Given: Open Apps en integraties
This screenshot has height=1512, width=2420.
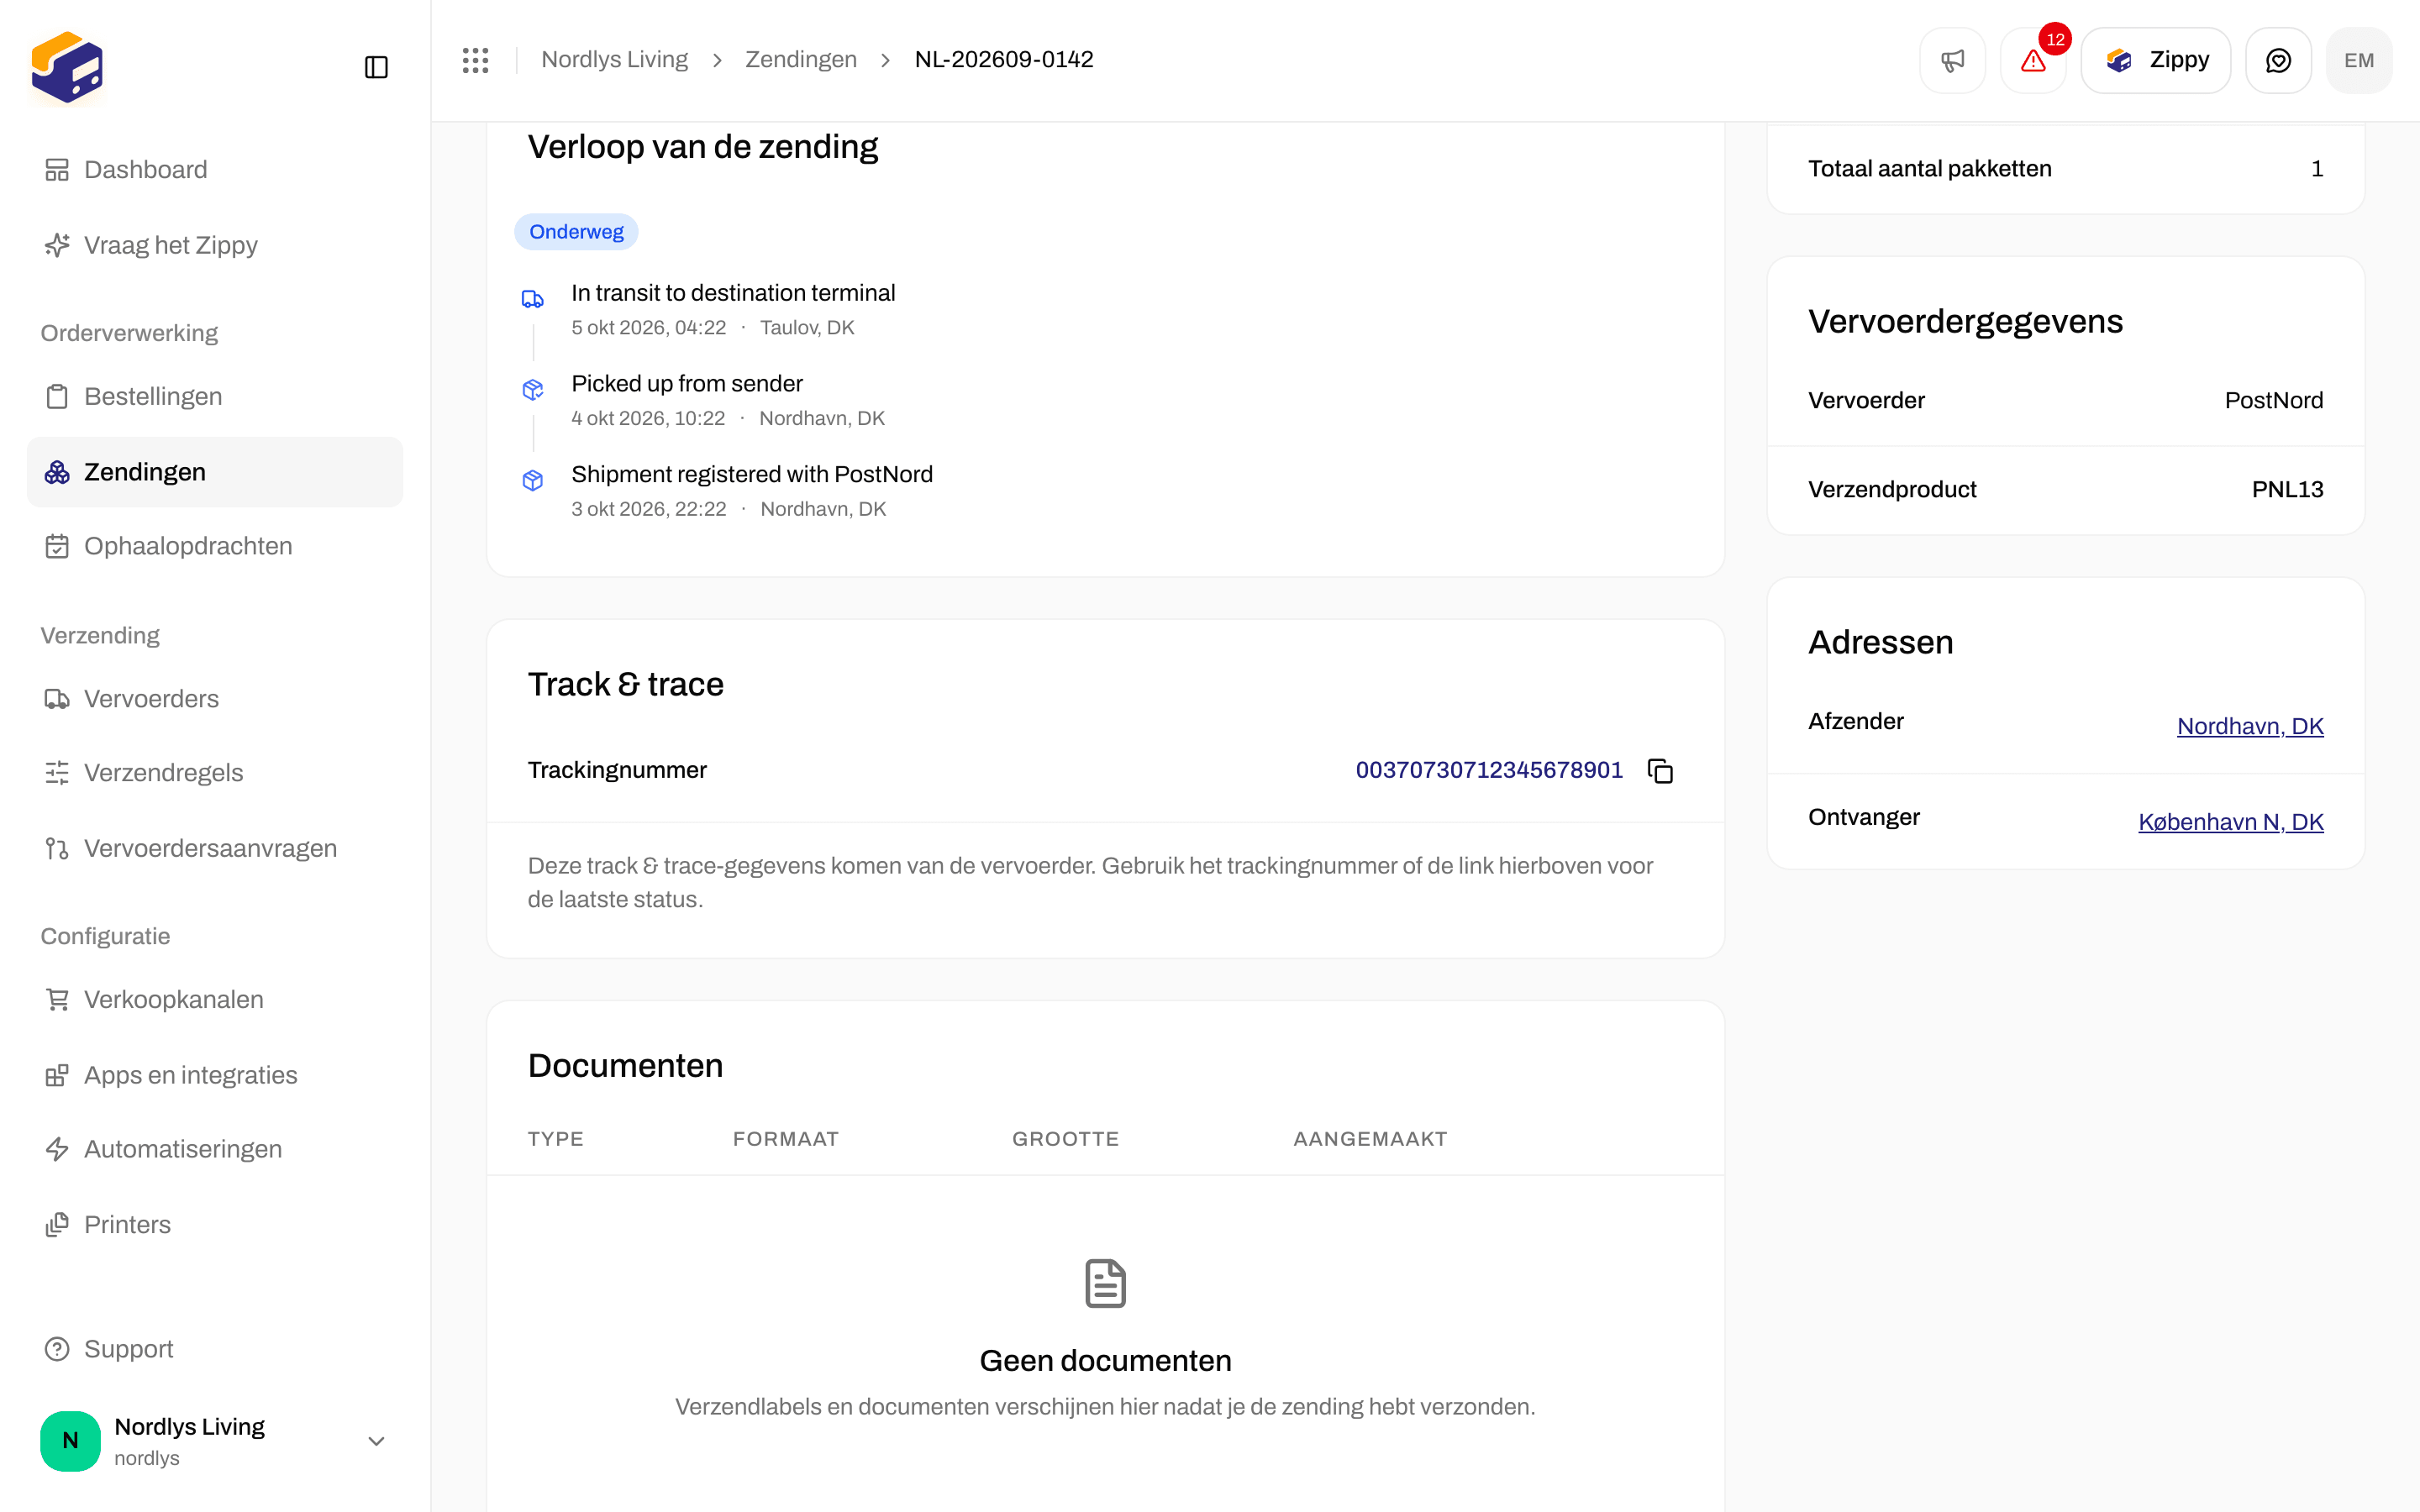Looking at the screenshot, I should pos(215,1075).
